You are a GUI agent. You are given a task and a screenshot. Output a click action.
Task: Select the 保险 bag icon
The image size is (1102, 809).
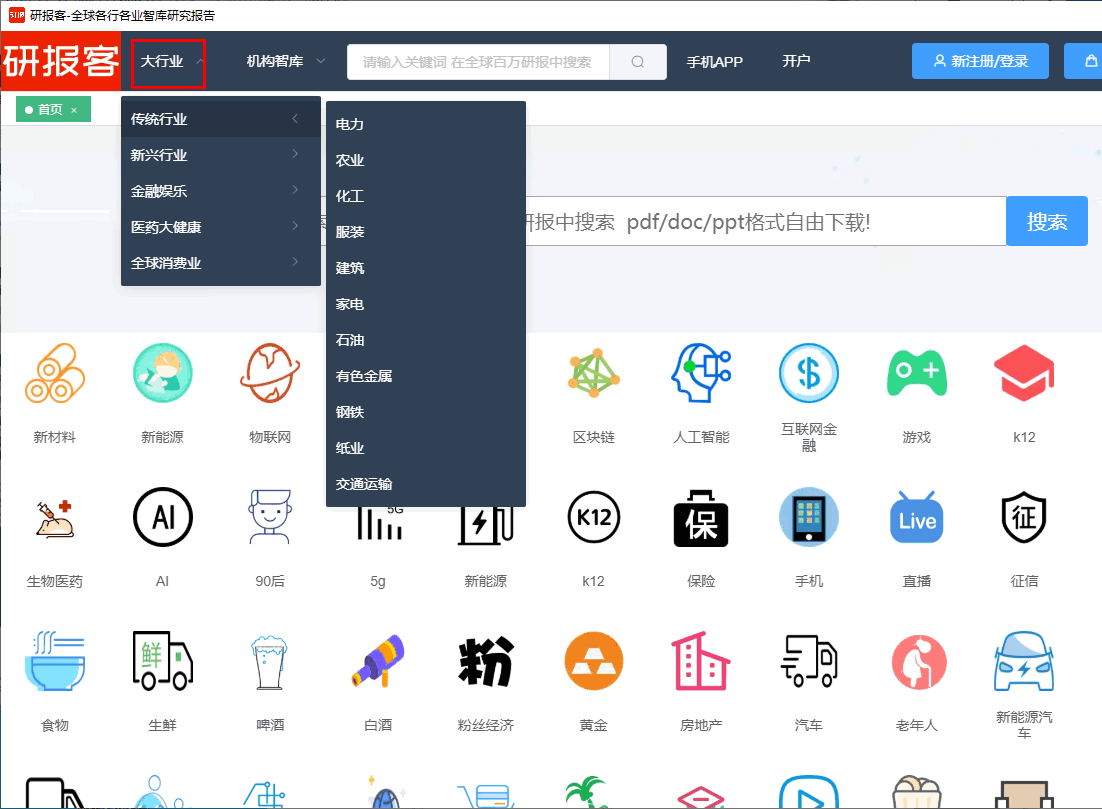click(701, 518)
